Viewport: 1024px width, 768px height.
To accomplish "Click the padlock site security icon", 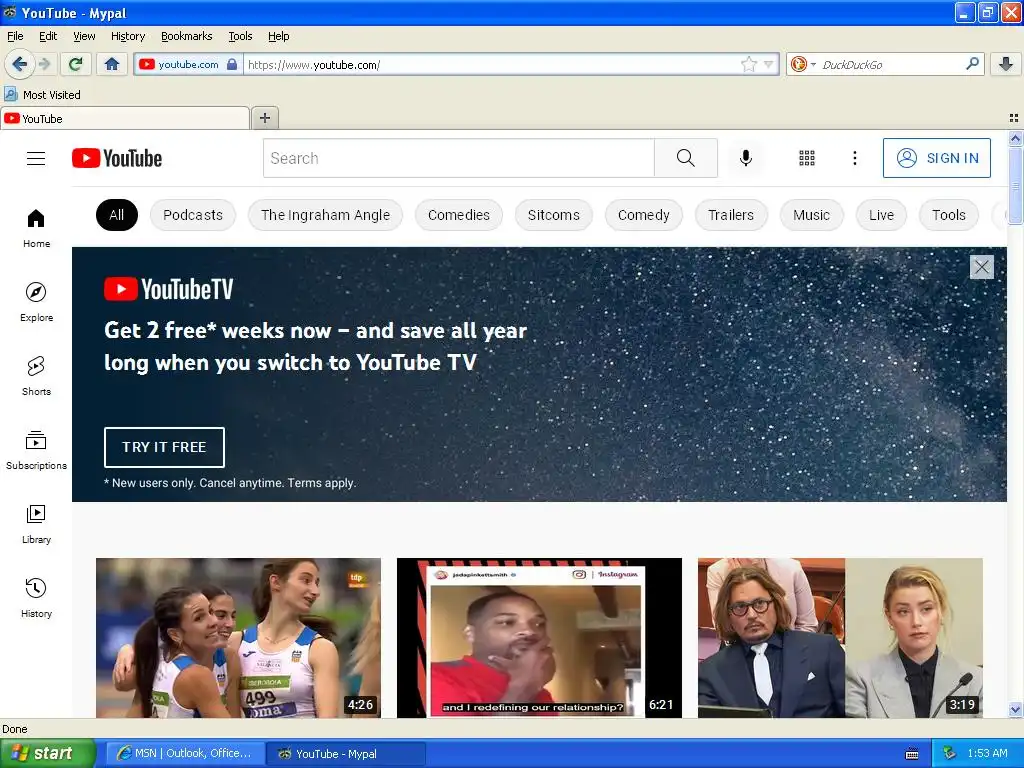I will tap(232, 64).
